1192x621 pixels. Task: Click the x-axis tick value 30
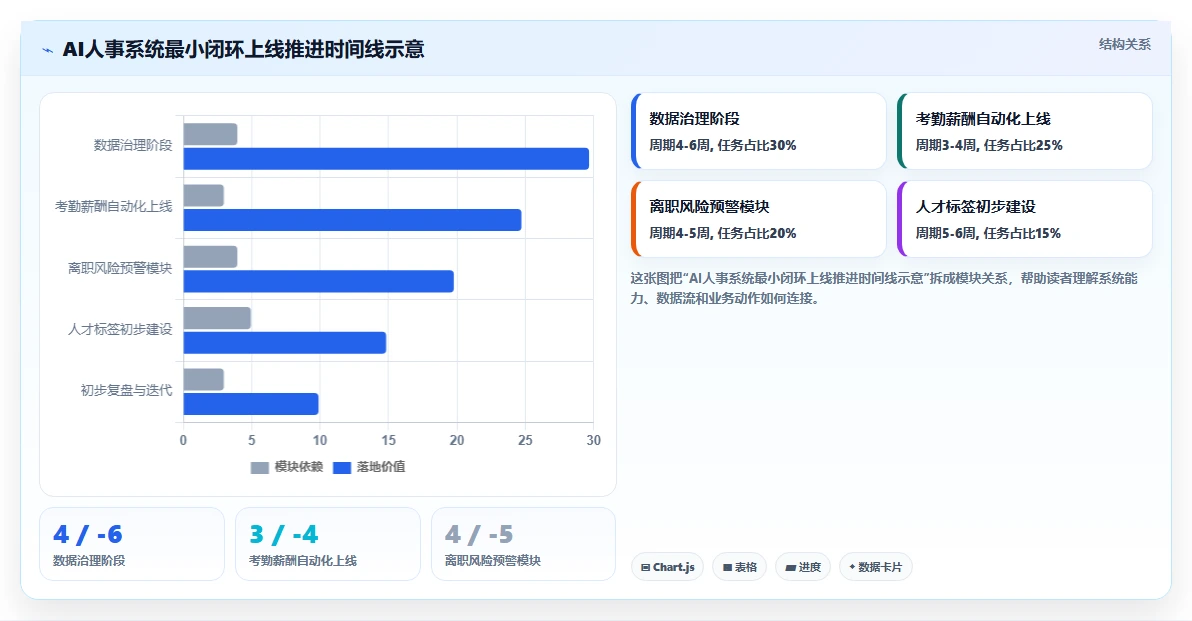click(593, 441)
